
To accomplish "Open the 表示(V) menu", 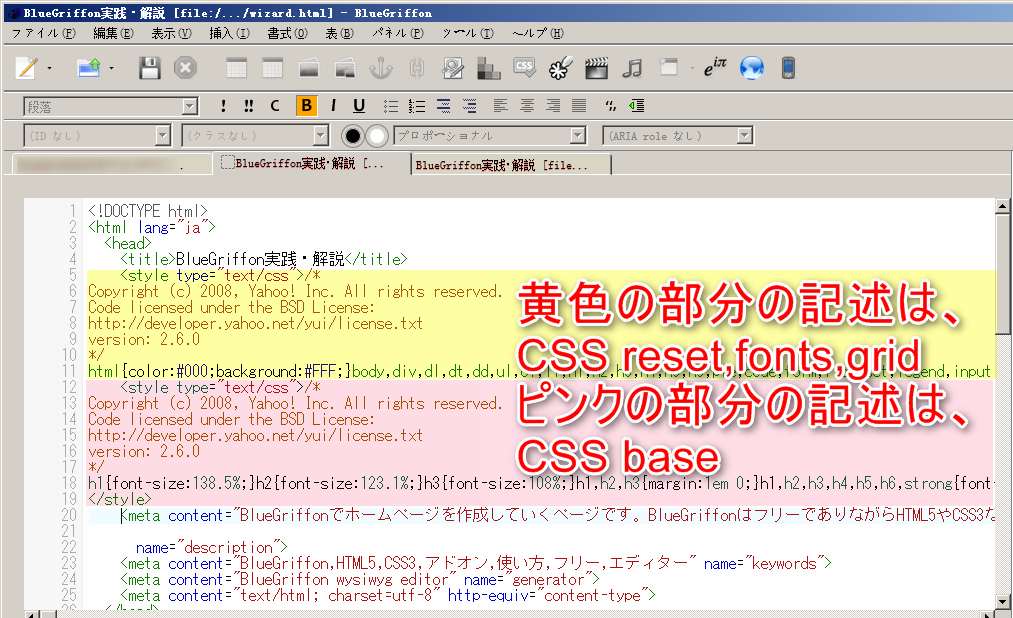I will coord(171,33).
